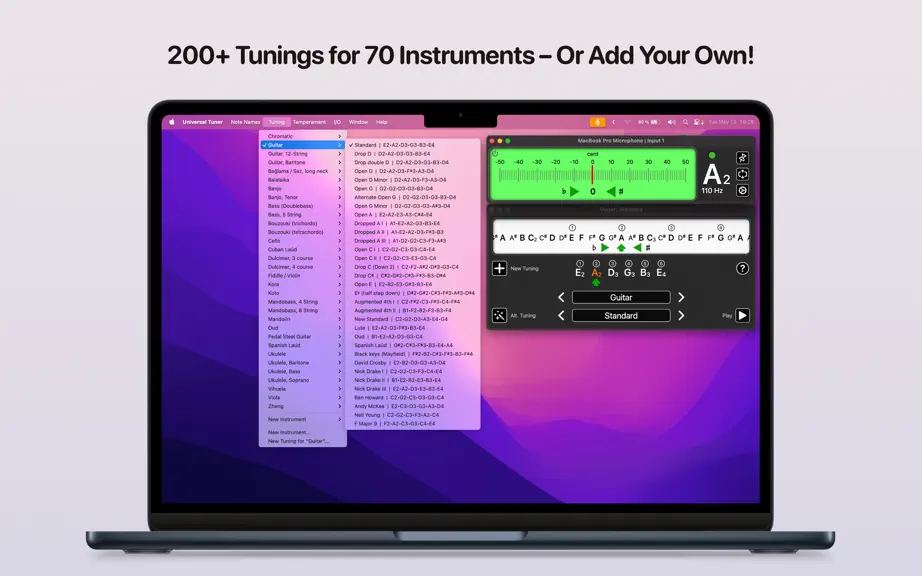This screenshot has height=576, width=922.
Task: Open Spotlight search in the menu bar
Action: click(x=685, y=122)
